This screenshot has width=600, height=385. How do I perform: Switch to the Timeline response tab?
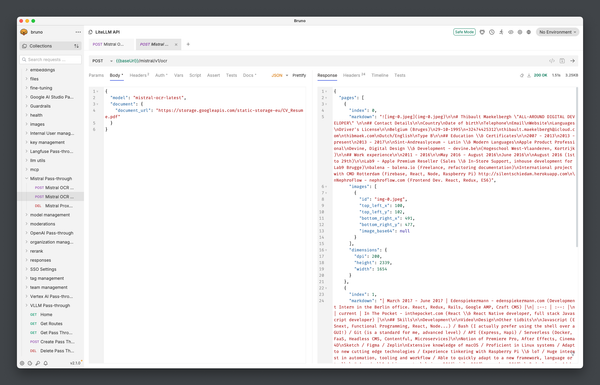point(380,75)
